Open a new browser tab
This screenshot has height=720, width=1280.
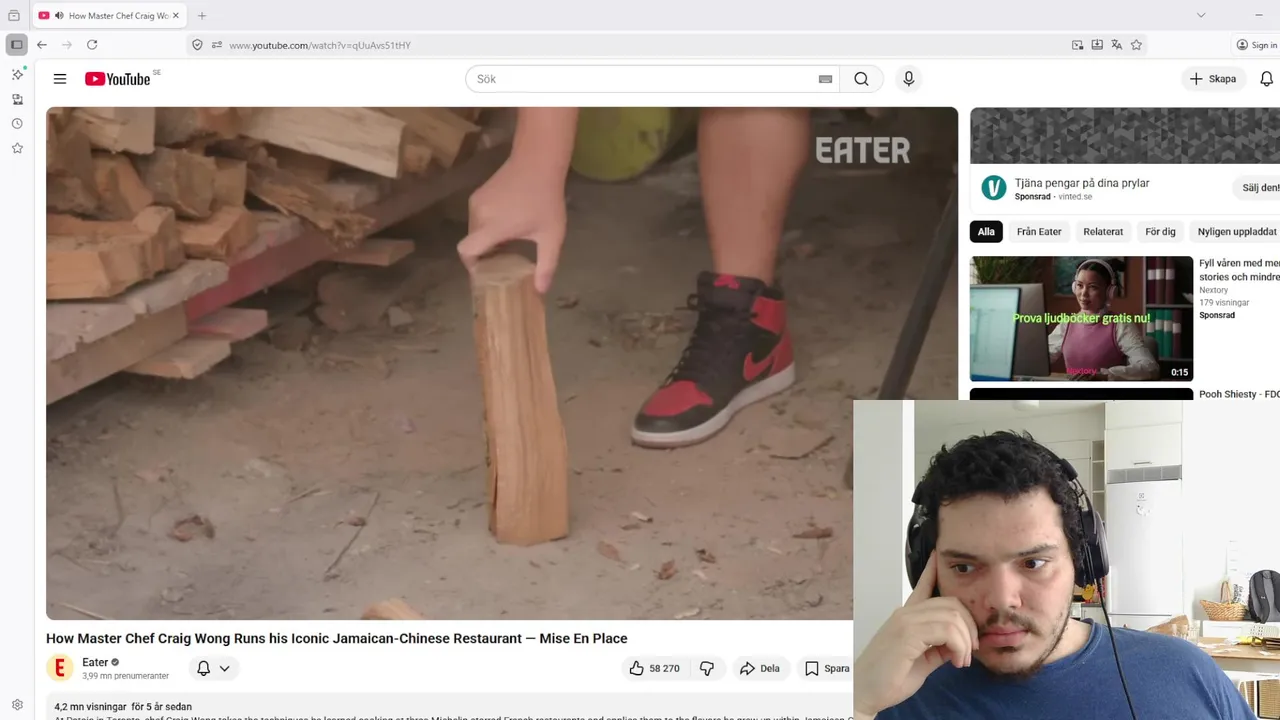pos(202,16)
